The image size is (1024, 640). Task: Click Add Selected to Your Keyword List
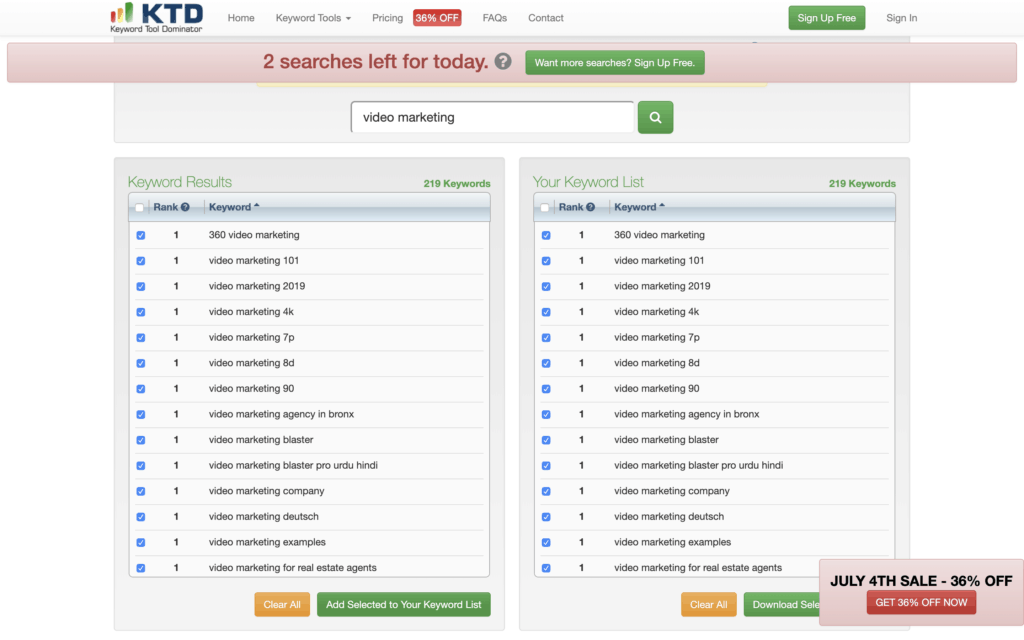tap(404, 605)
